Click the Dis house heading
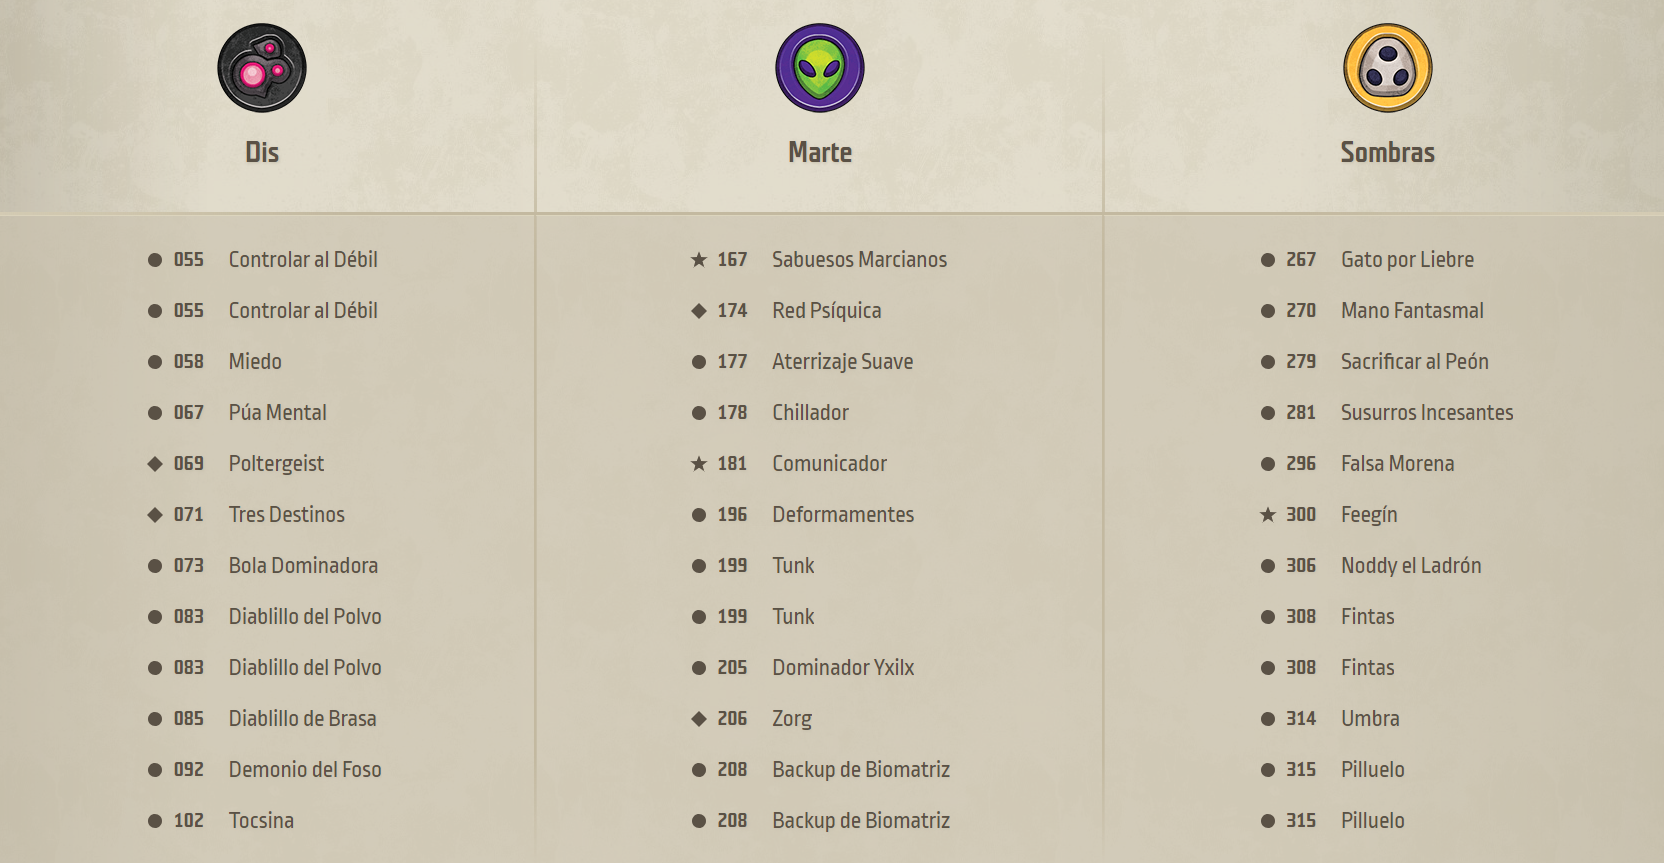This screenshot has height=863, width=1664. [262, 152]
